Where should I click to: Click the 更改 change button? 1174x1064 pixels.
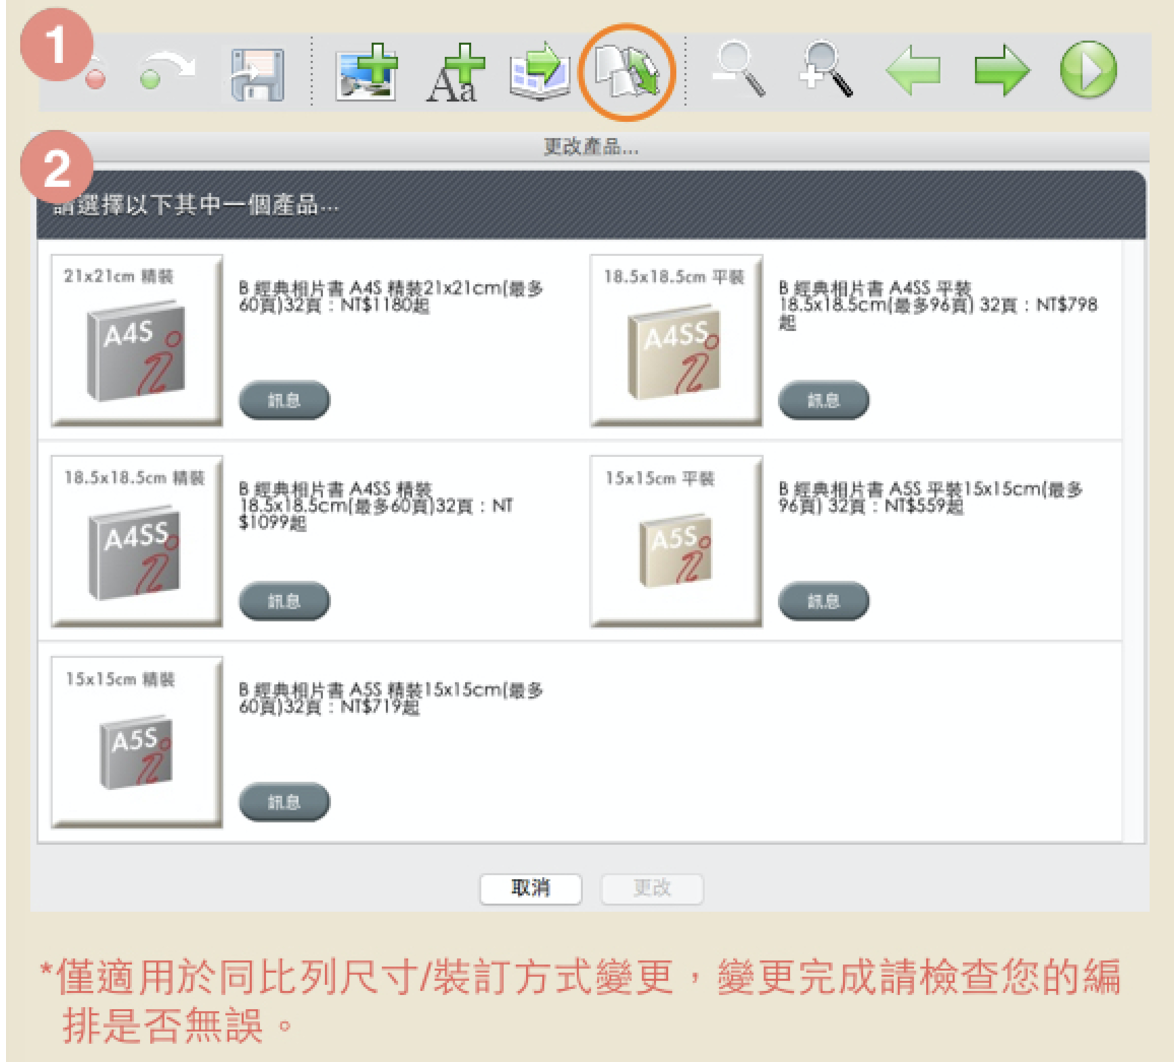tap(651, 888)
